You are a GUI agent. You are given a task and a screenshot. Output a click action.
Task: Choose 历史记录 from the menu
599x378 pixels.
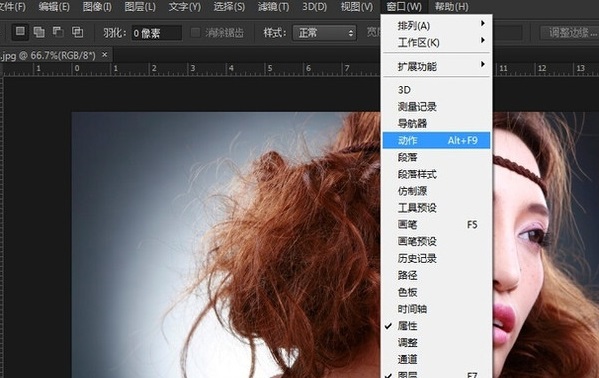pyautogui.click(x=436, y=258)
